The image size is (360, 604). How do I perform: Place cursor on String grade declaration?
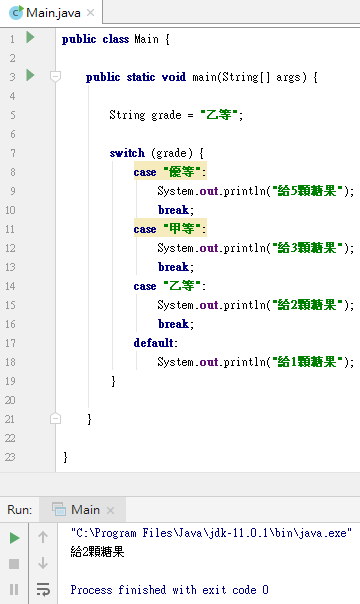click(x=176, y=115)
